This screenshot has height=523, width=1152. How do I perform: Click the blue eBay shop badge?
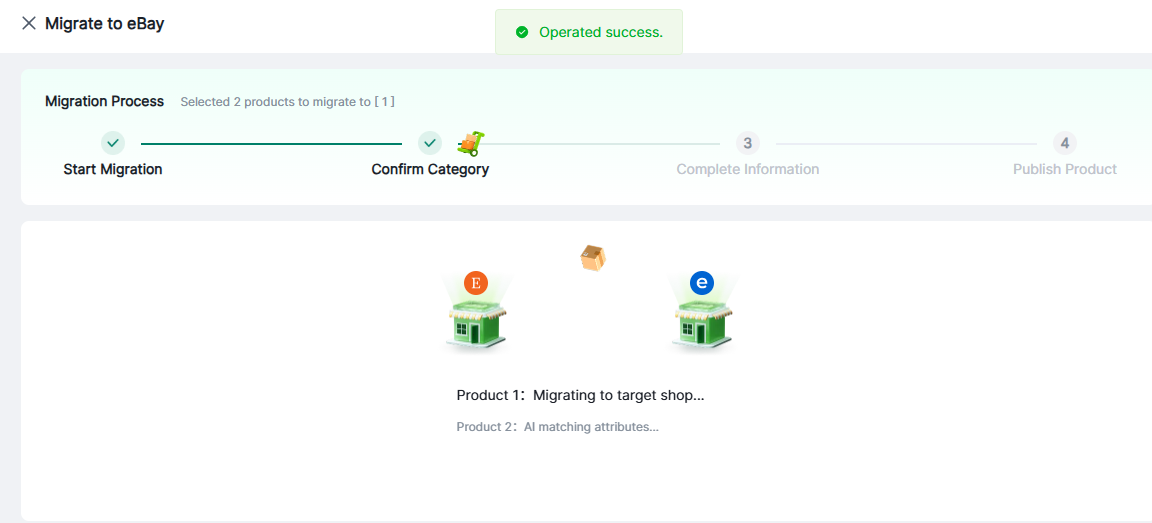click(x=702, y=283)
